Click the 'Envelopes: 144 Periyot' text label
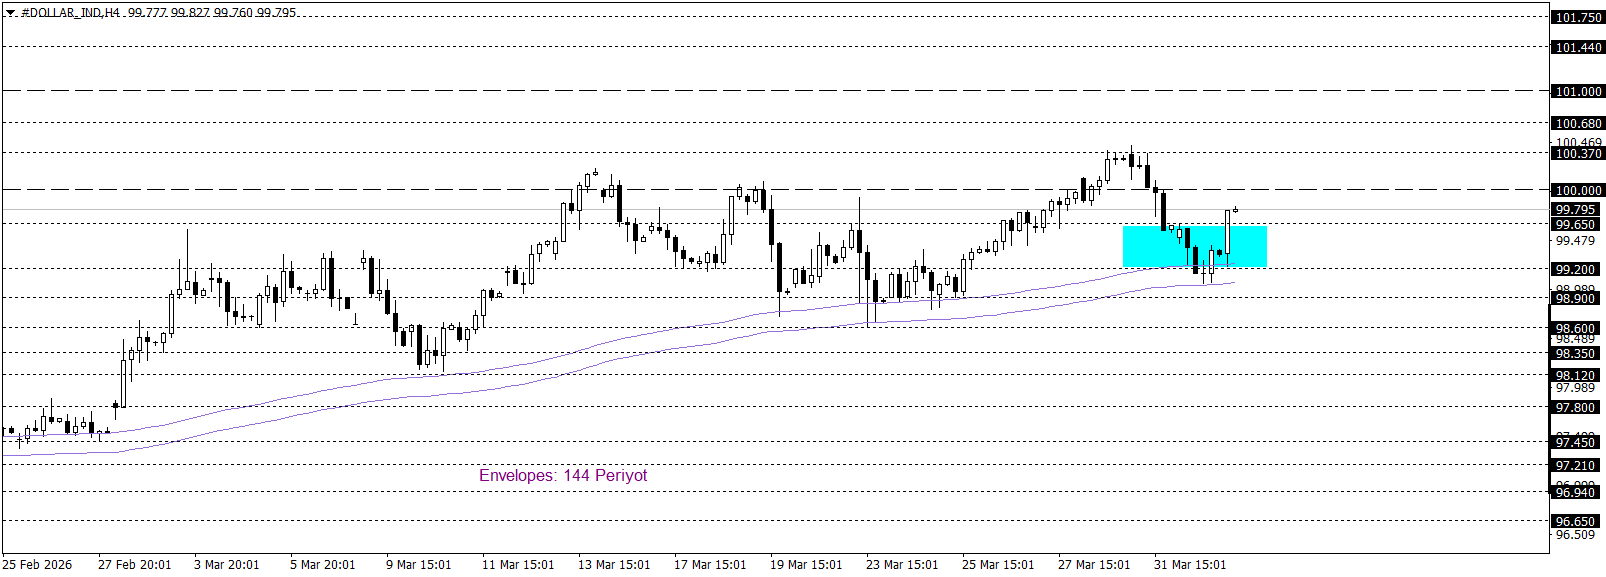Image resolution: width=1606 pixels, height=577 pixels. click(563, 475)
